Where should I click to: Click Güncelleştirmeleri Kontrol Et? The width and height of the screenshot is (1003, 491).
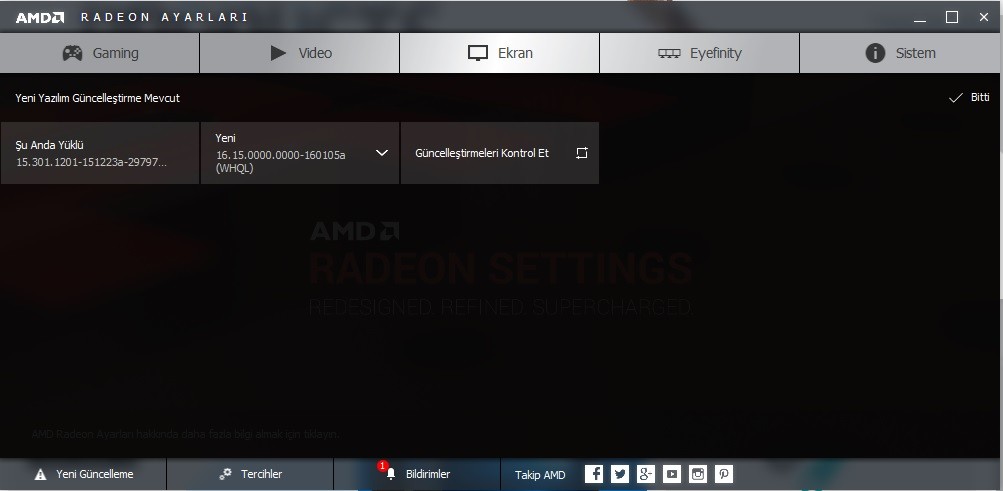click(500, 153)
